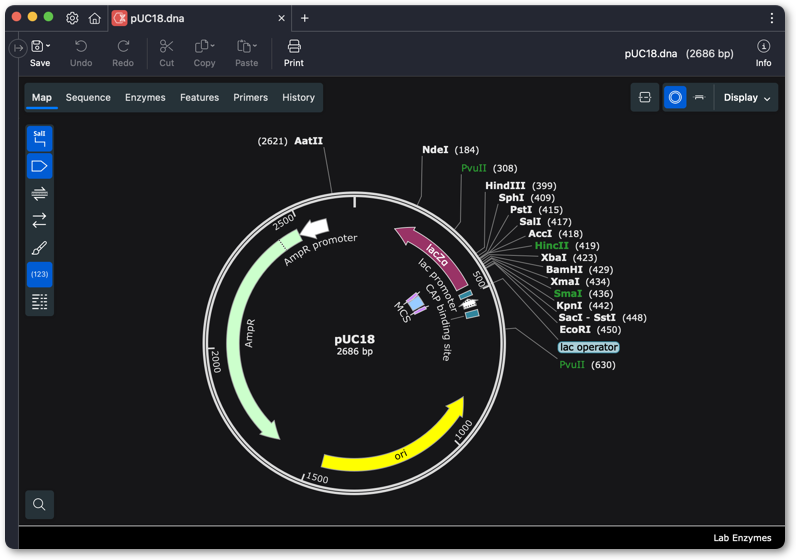Open the magnifier search tool
Viewport: 796px width, 560px height.
pyautogui.click(x=39, y=504)
